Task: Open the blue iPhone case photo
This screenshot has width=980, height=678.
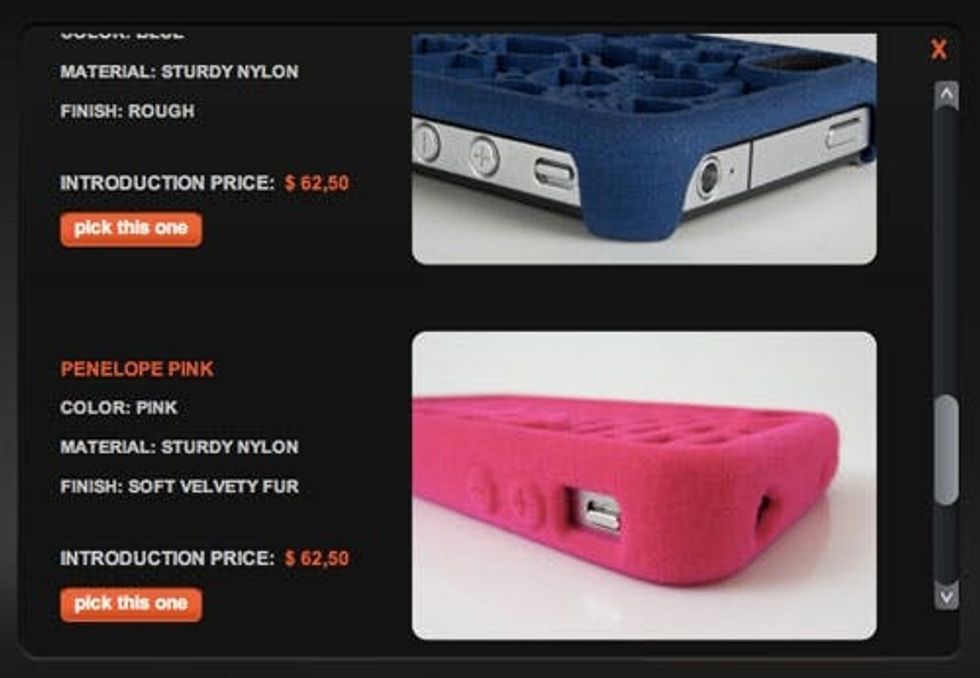Action: point(644,149)
